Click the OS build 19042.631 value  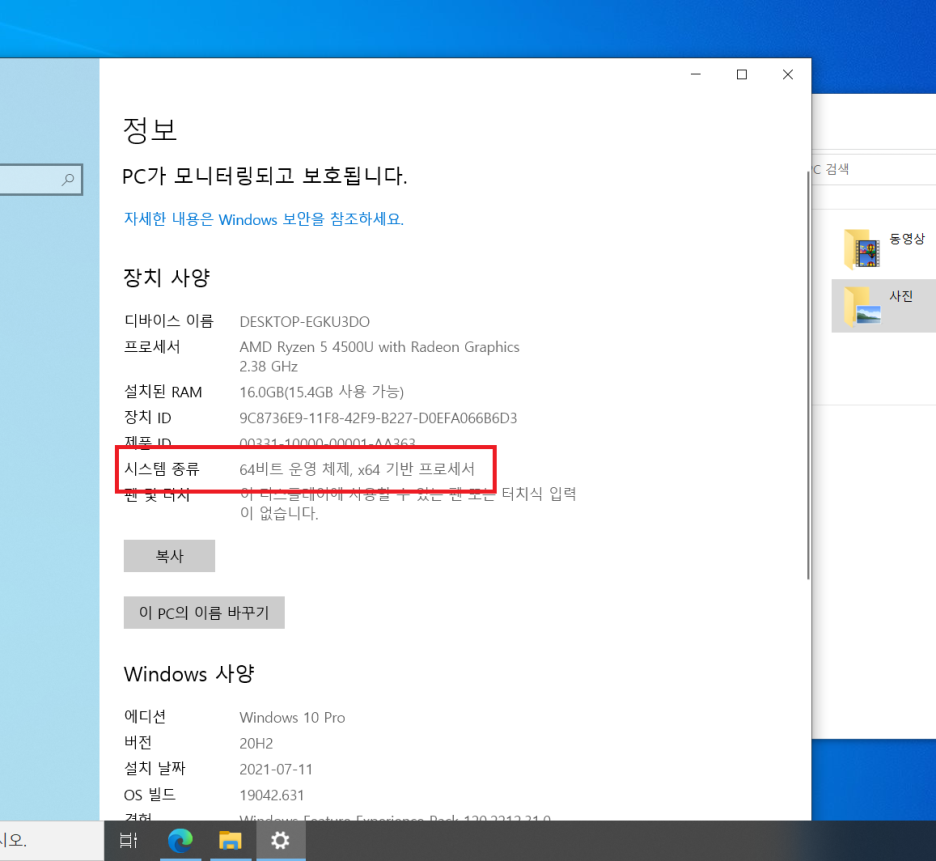(272, 795)
